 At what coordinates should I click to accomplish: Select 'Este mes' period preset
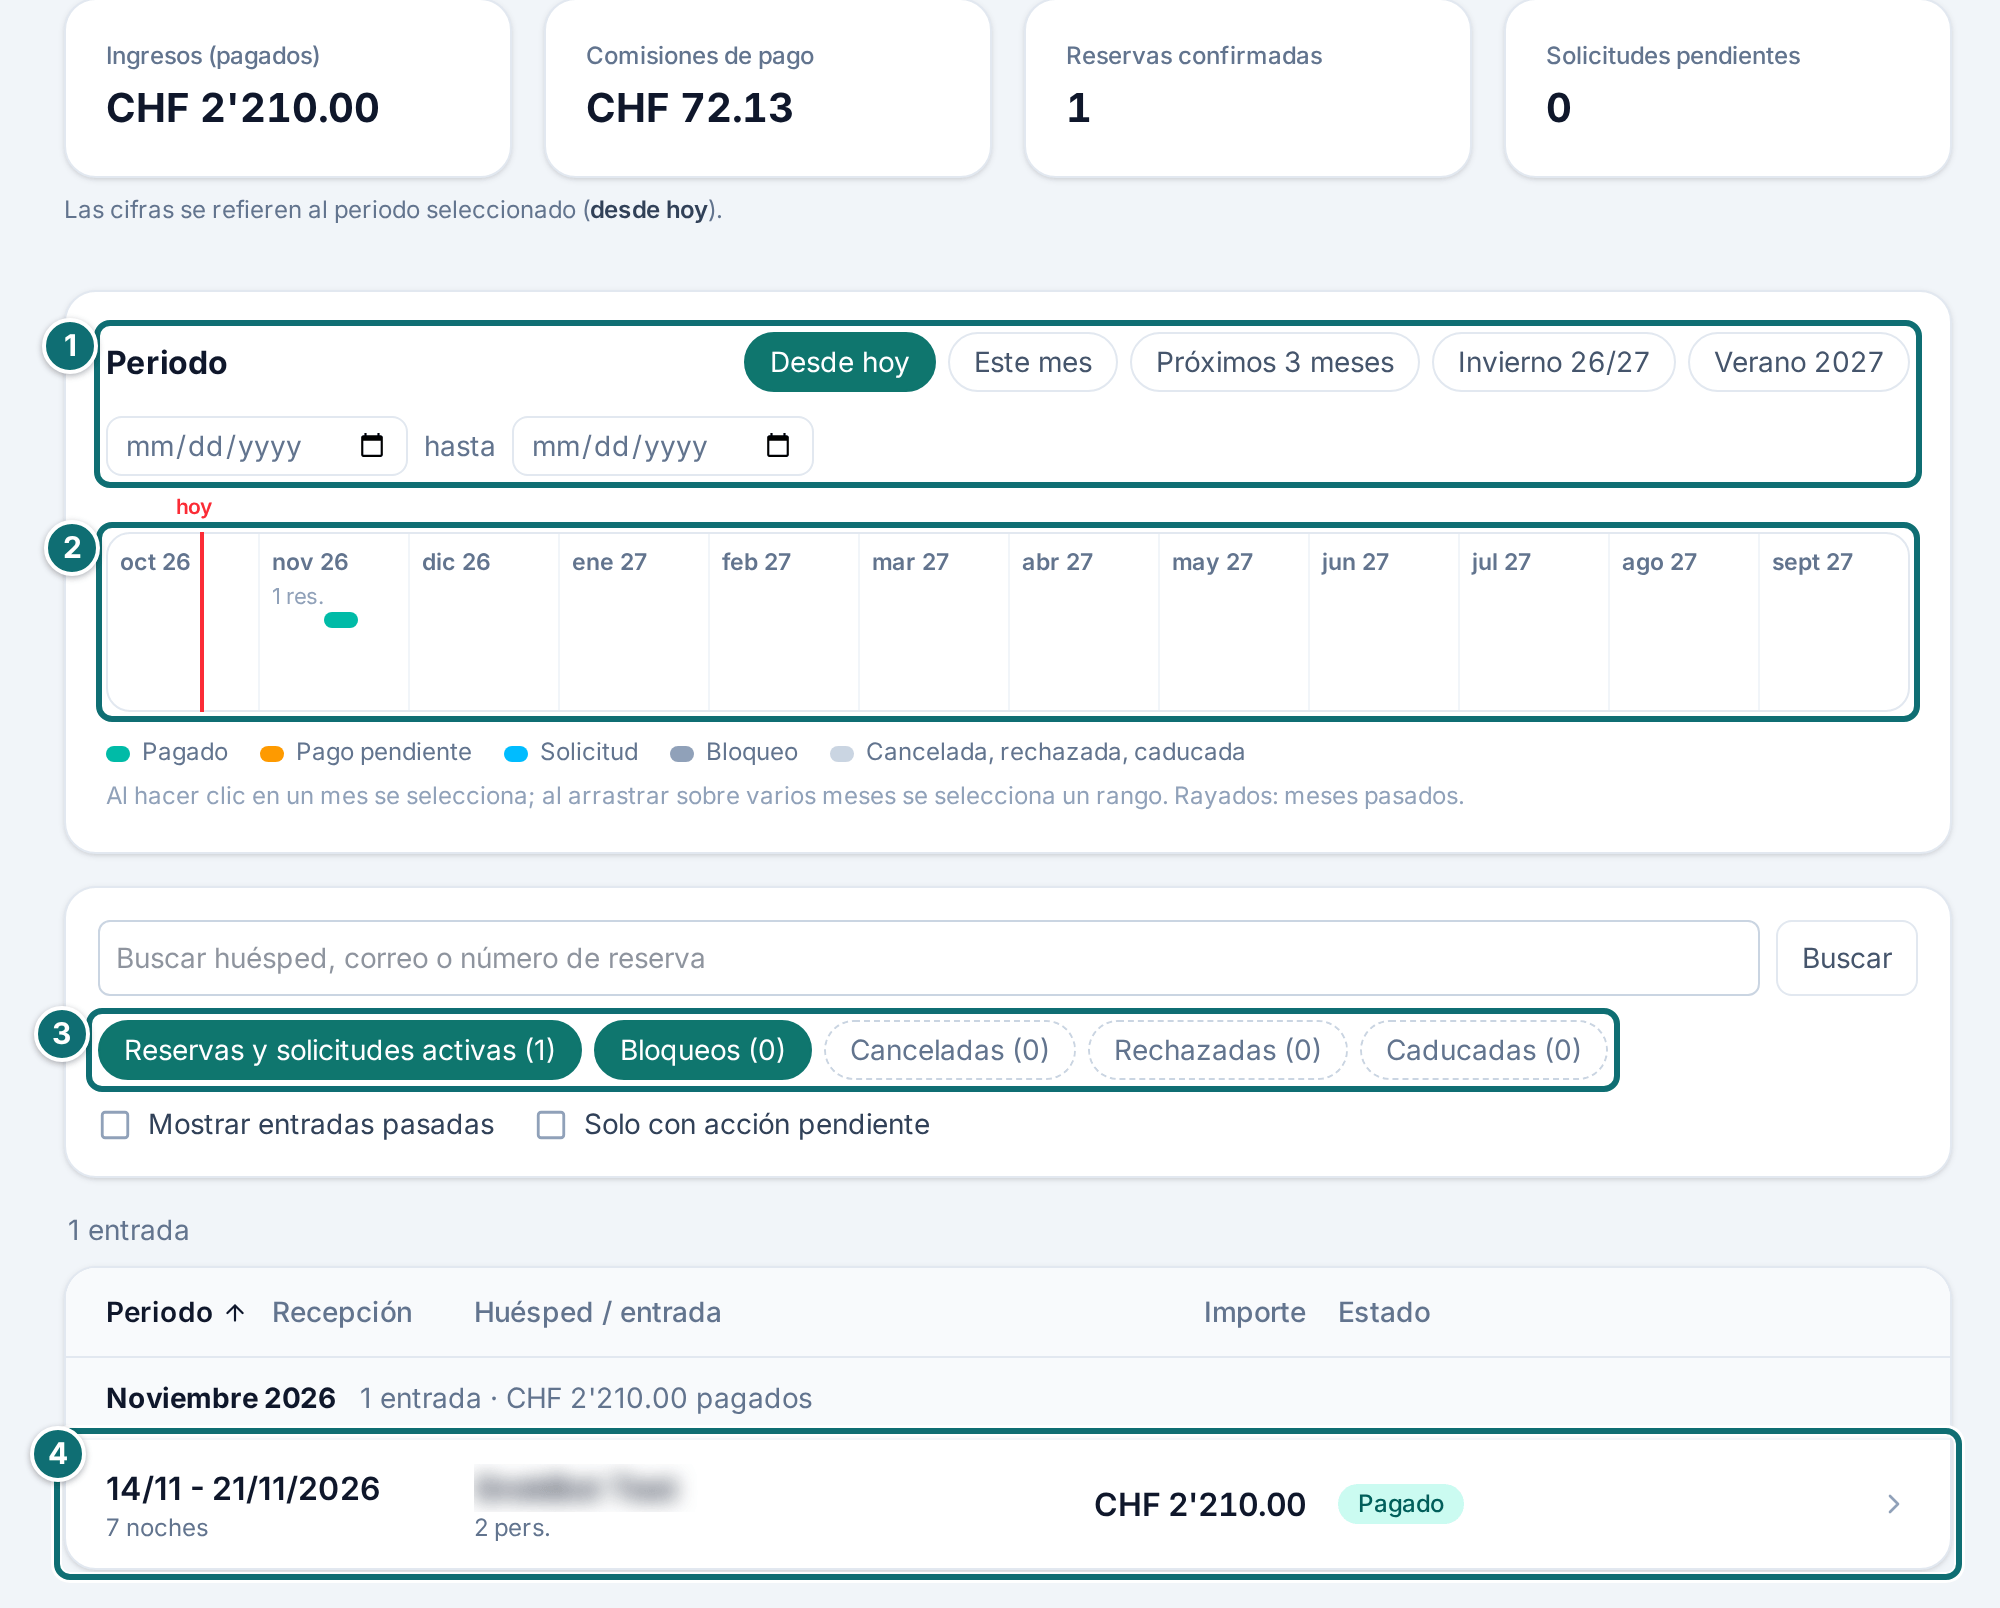click(x=1033, y=362)
